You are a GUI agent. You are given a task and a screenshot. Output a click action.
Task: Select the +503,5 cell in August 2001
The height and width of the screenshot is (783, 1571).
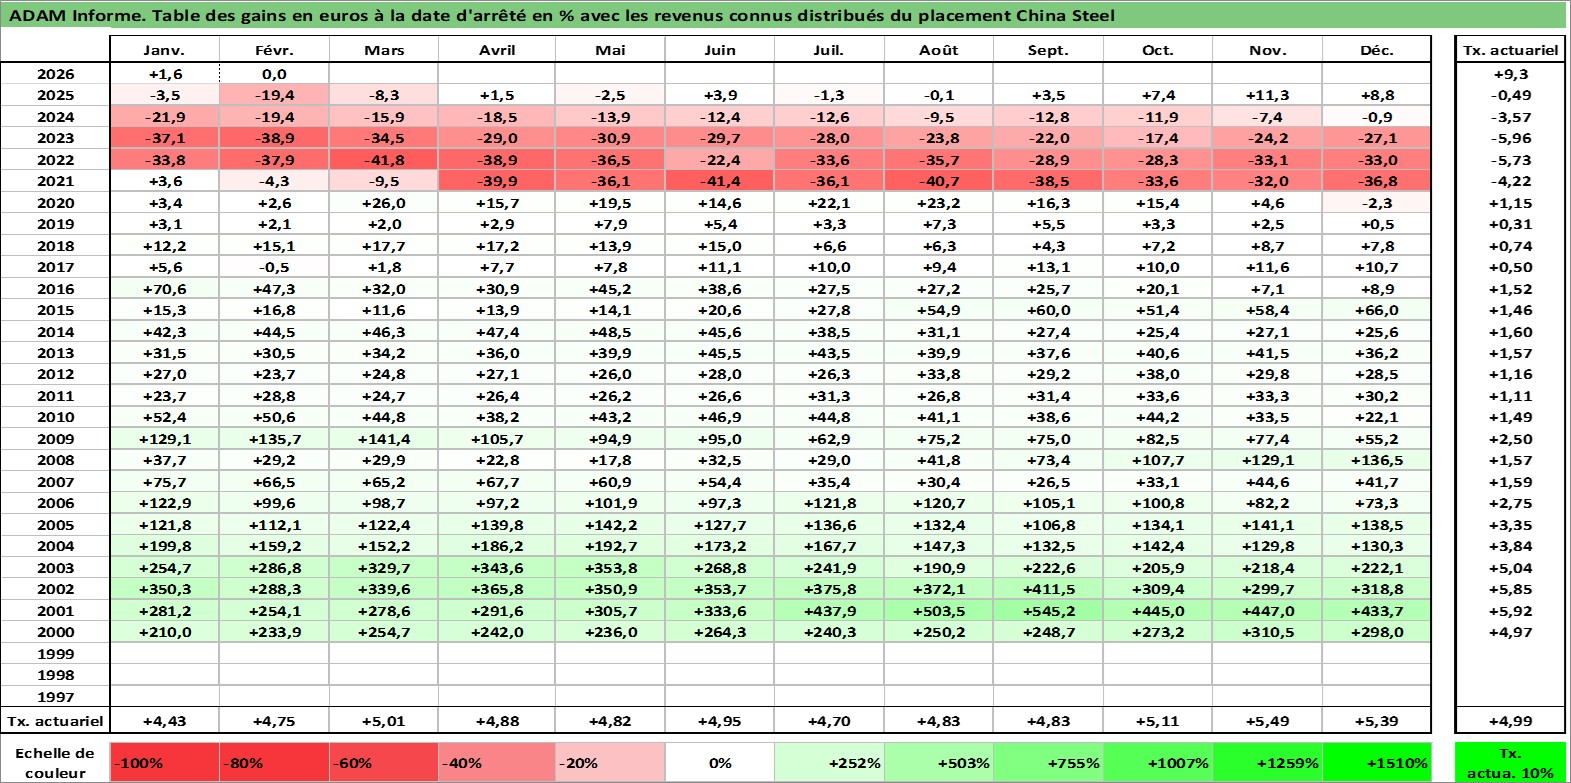tap(939, 611)
